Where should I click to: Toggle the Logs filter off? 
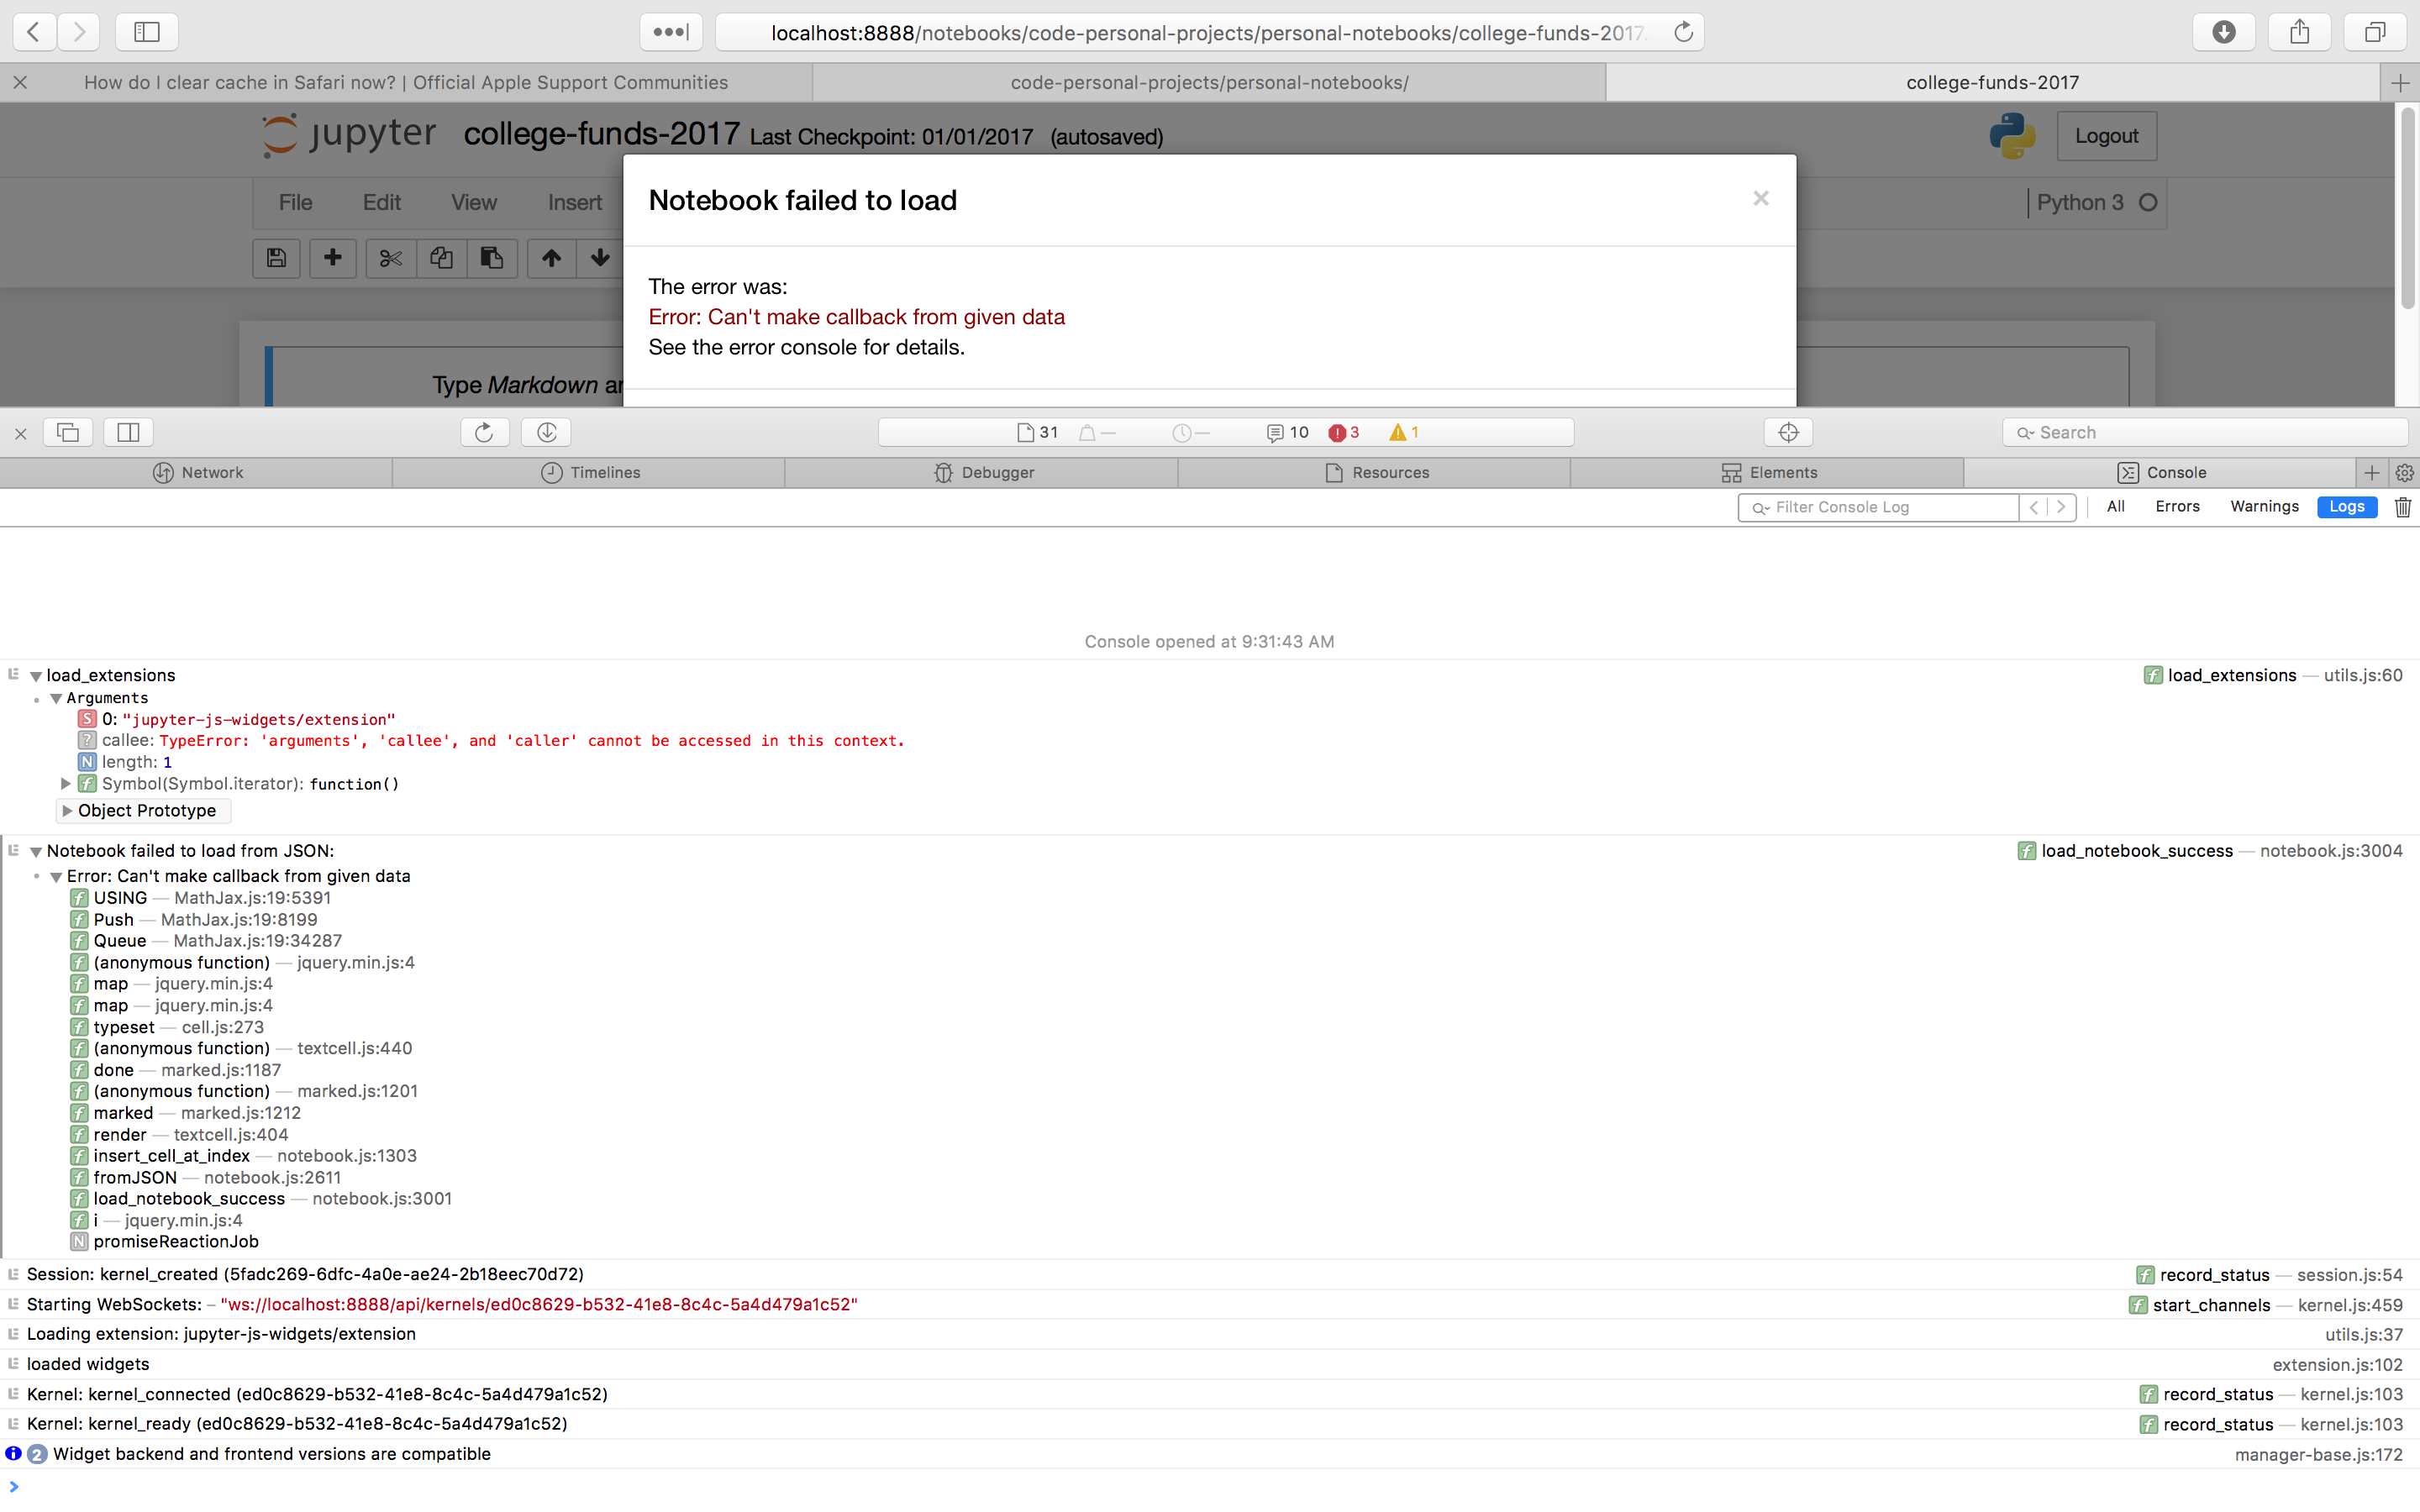[2346, 507]
